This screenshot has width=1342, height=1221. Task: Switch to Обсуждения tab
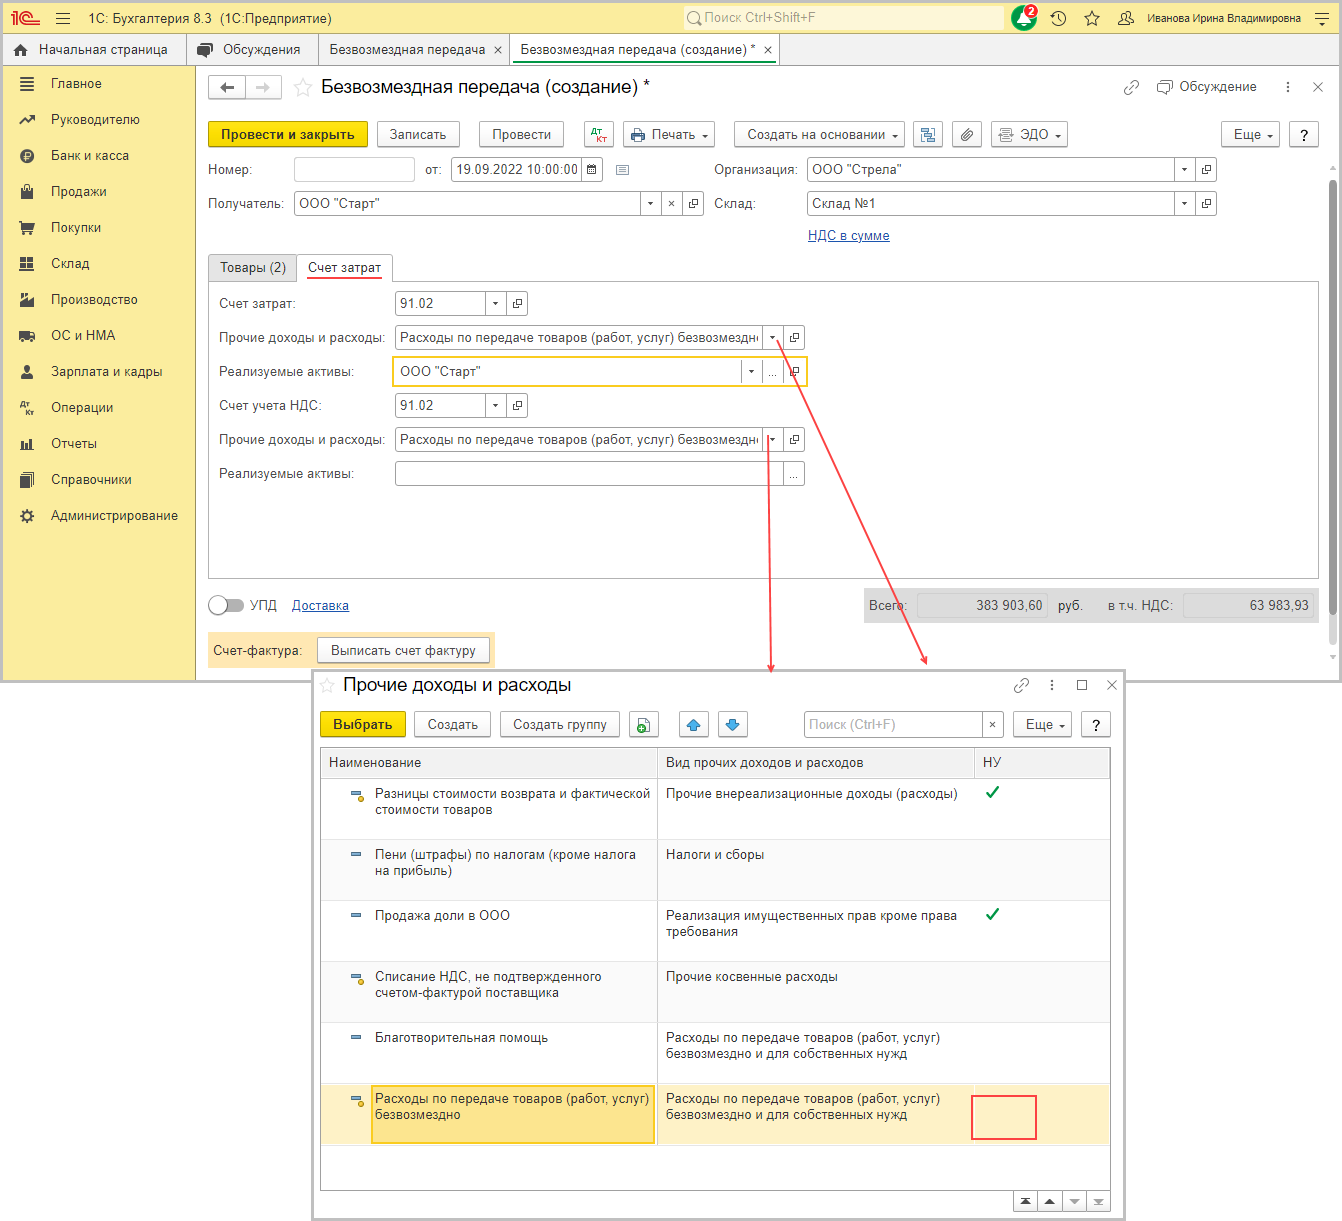pos(251,50)
